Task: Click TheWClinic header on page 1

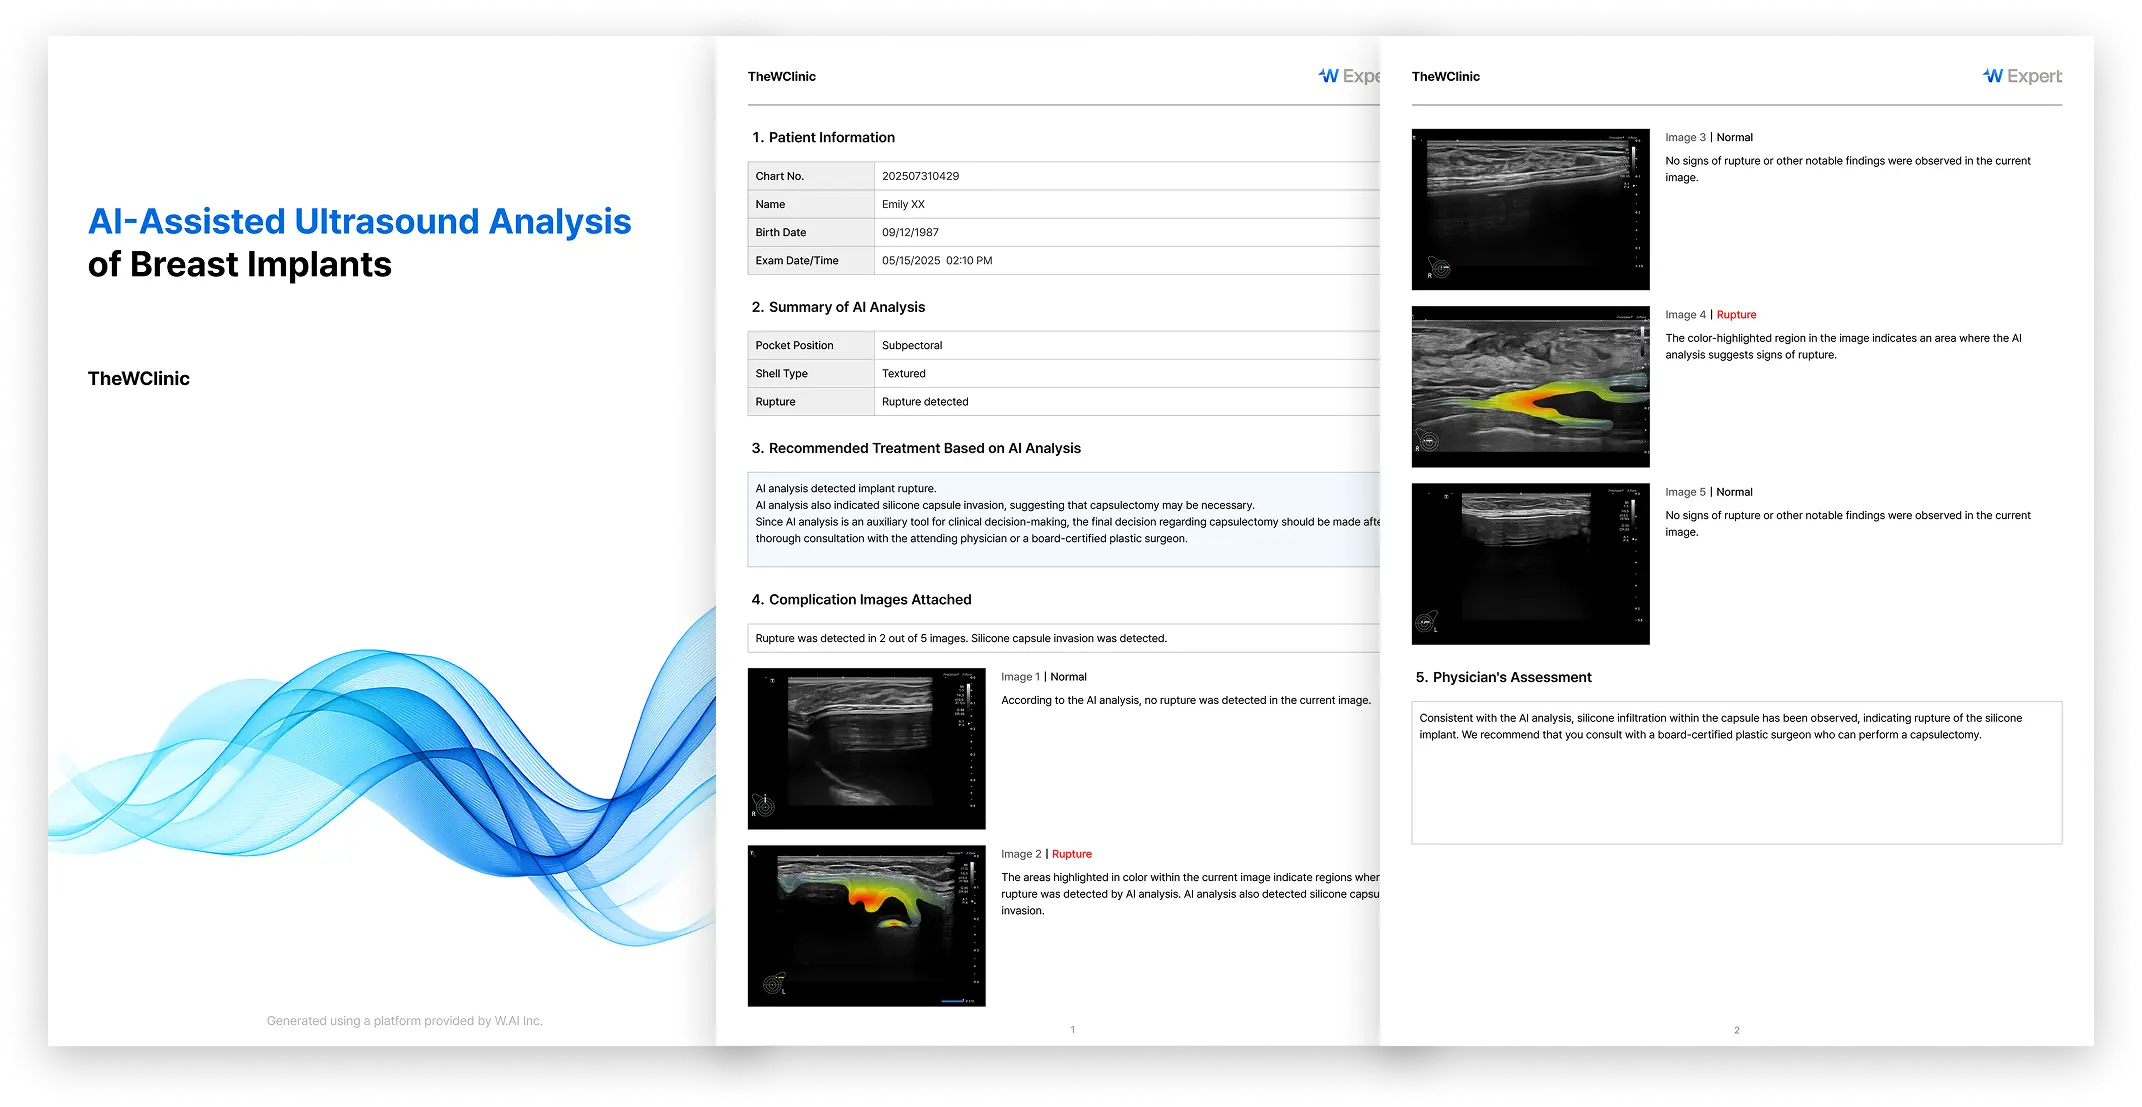Action: click(x=781, y=76)
